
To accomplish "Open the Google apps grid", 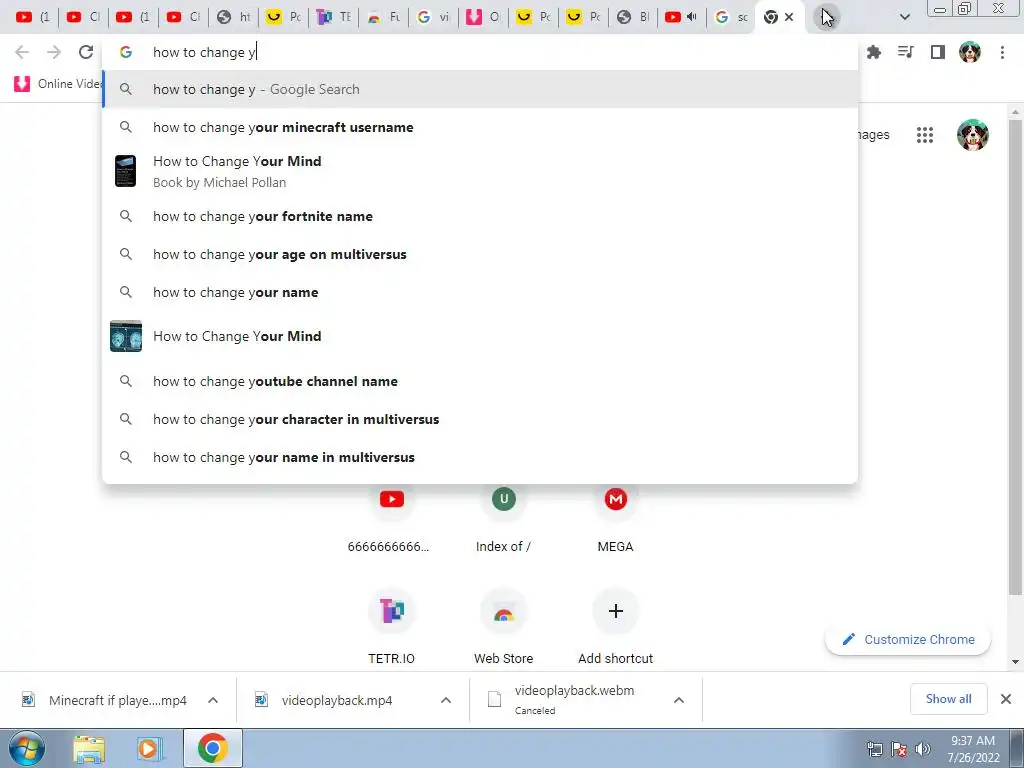I will click(x=925, y=135).
